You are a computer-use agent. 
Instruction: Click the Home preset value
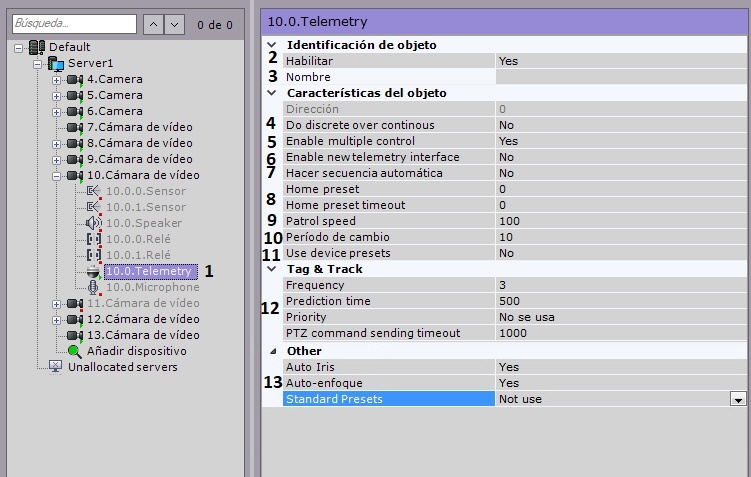[621, 189]
